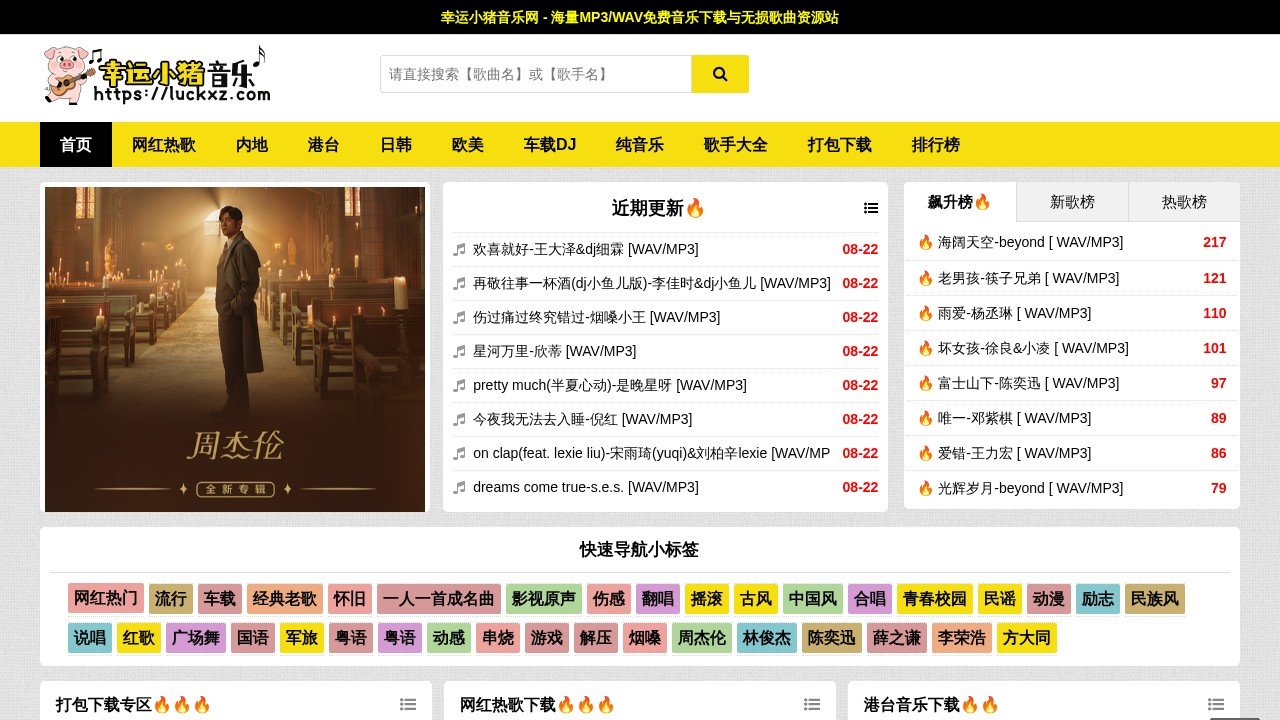The width and height of the screenshot is (1280, 720).
Task: Click the flame icon beside 富士山下
Action: [x=925, y=383]
